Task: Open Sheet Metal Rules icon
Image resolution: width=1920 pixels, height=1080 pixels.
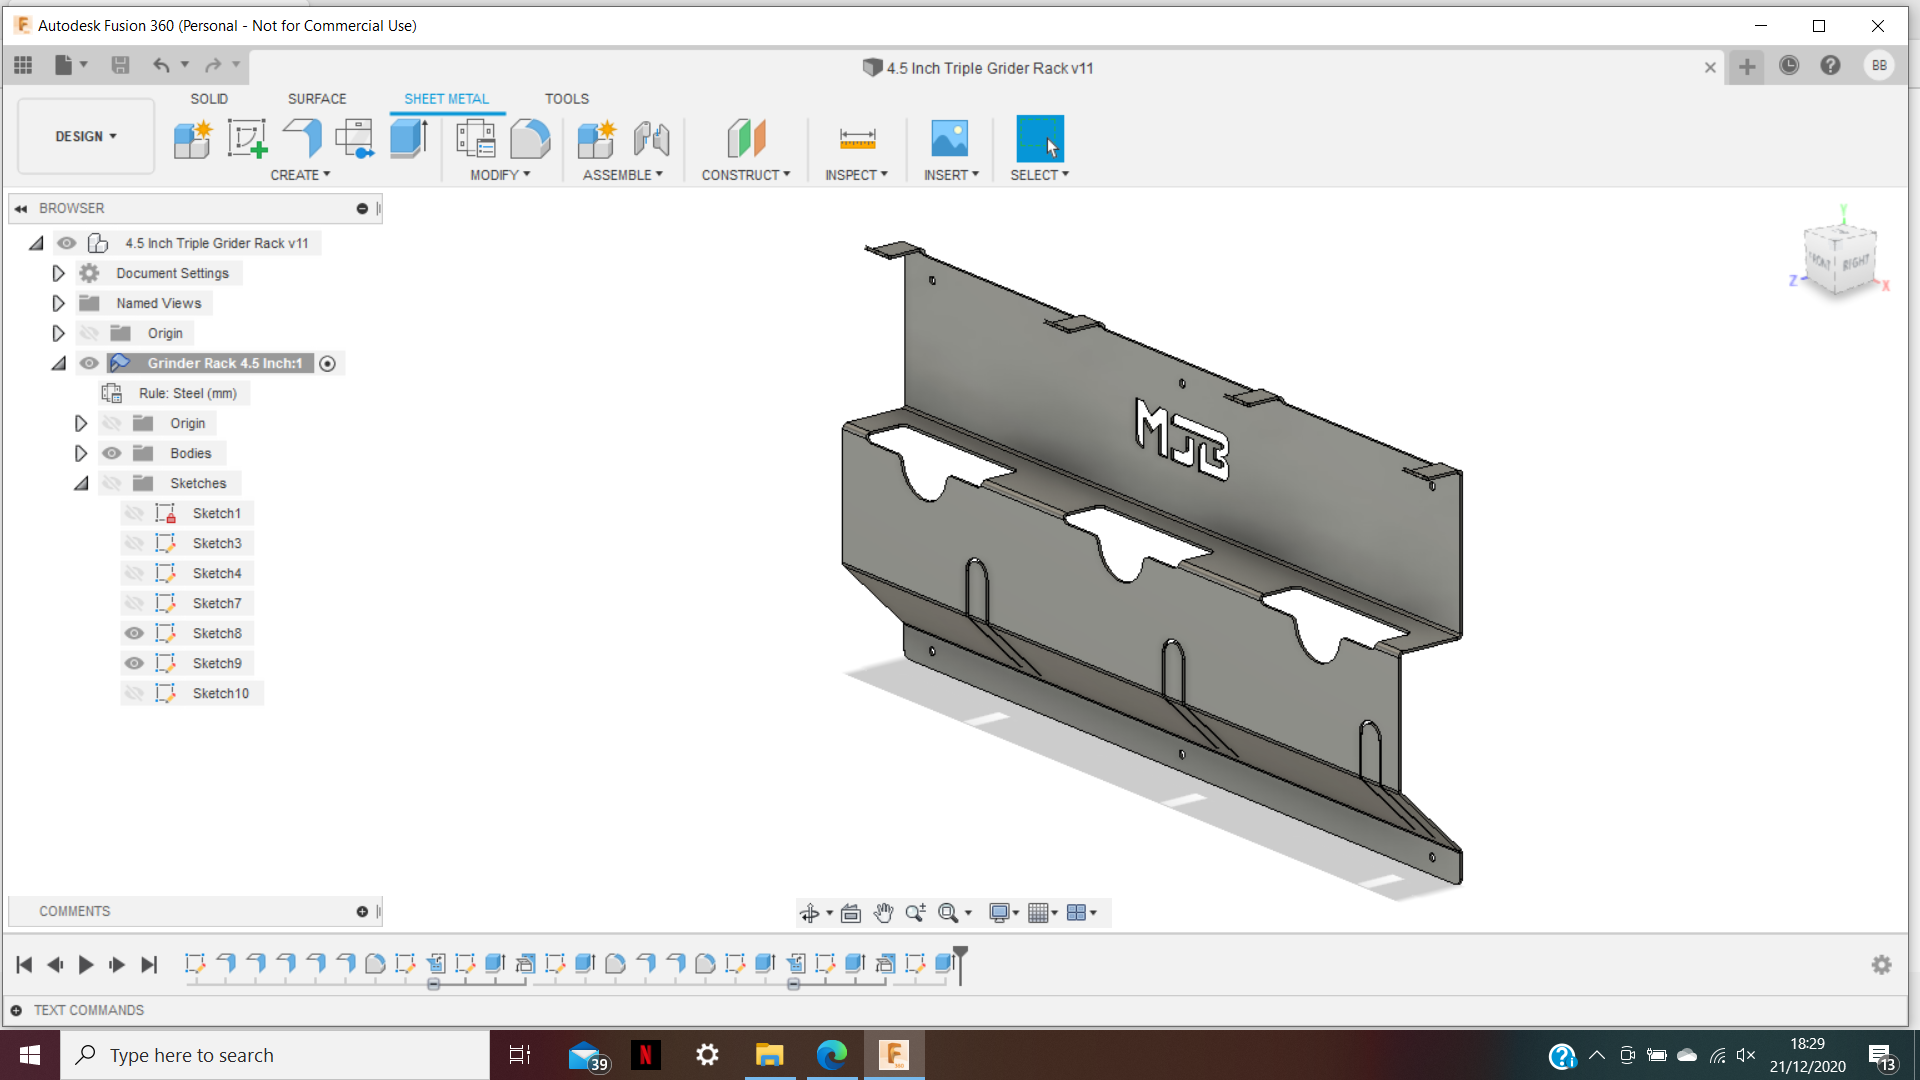Action: (476, 138)
